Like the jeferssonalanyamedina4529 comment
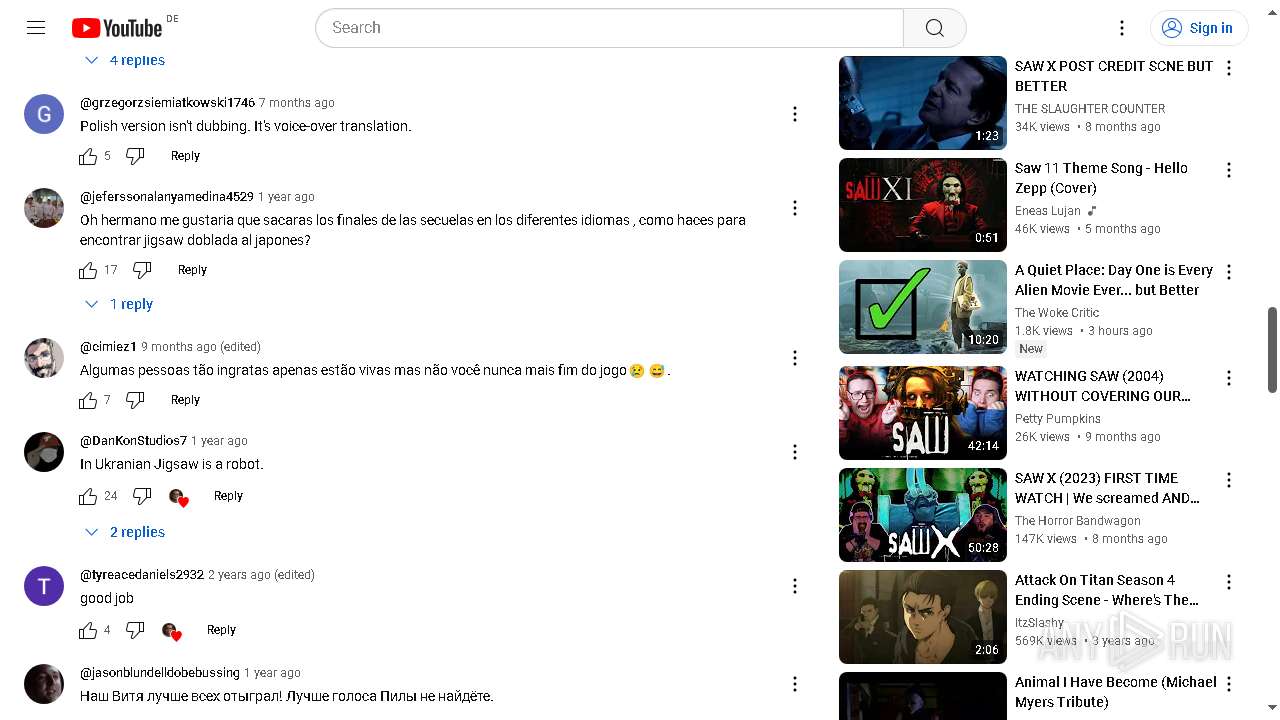1280x720 pixels. point(88,270)
